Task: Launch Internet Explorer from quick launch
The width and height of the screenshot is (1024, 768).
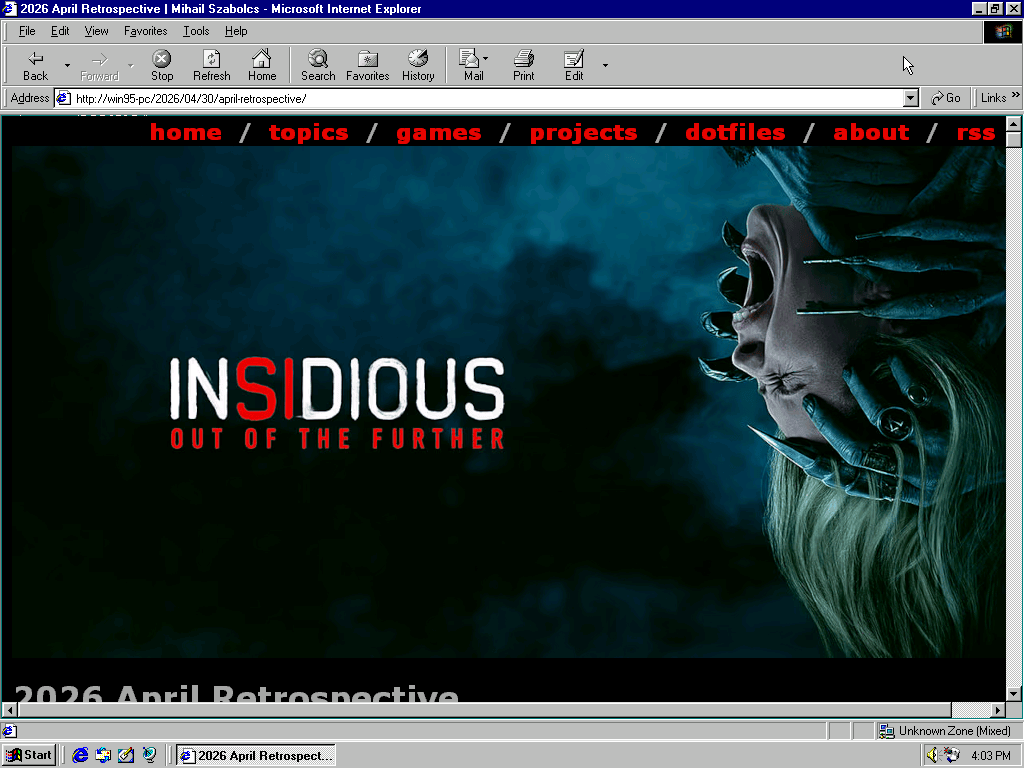Action: click(80, 756)
